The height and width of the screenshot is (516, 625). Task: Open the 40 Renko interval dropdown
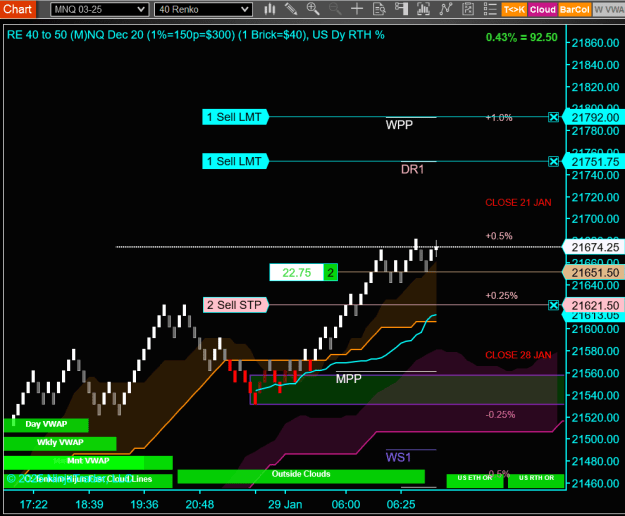tap(203, 10)
